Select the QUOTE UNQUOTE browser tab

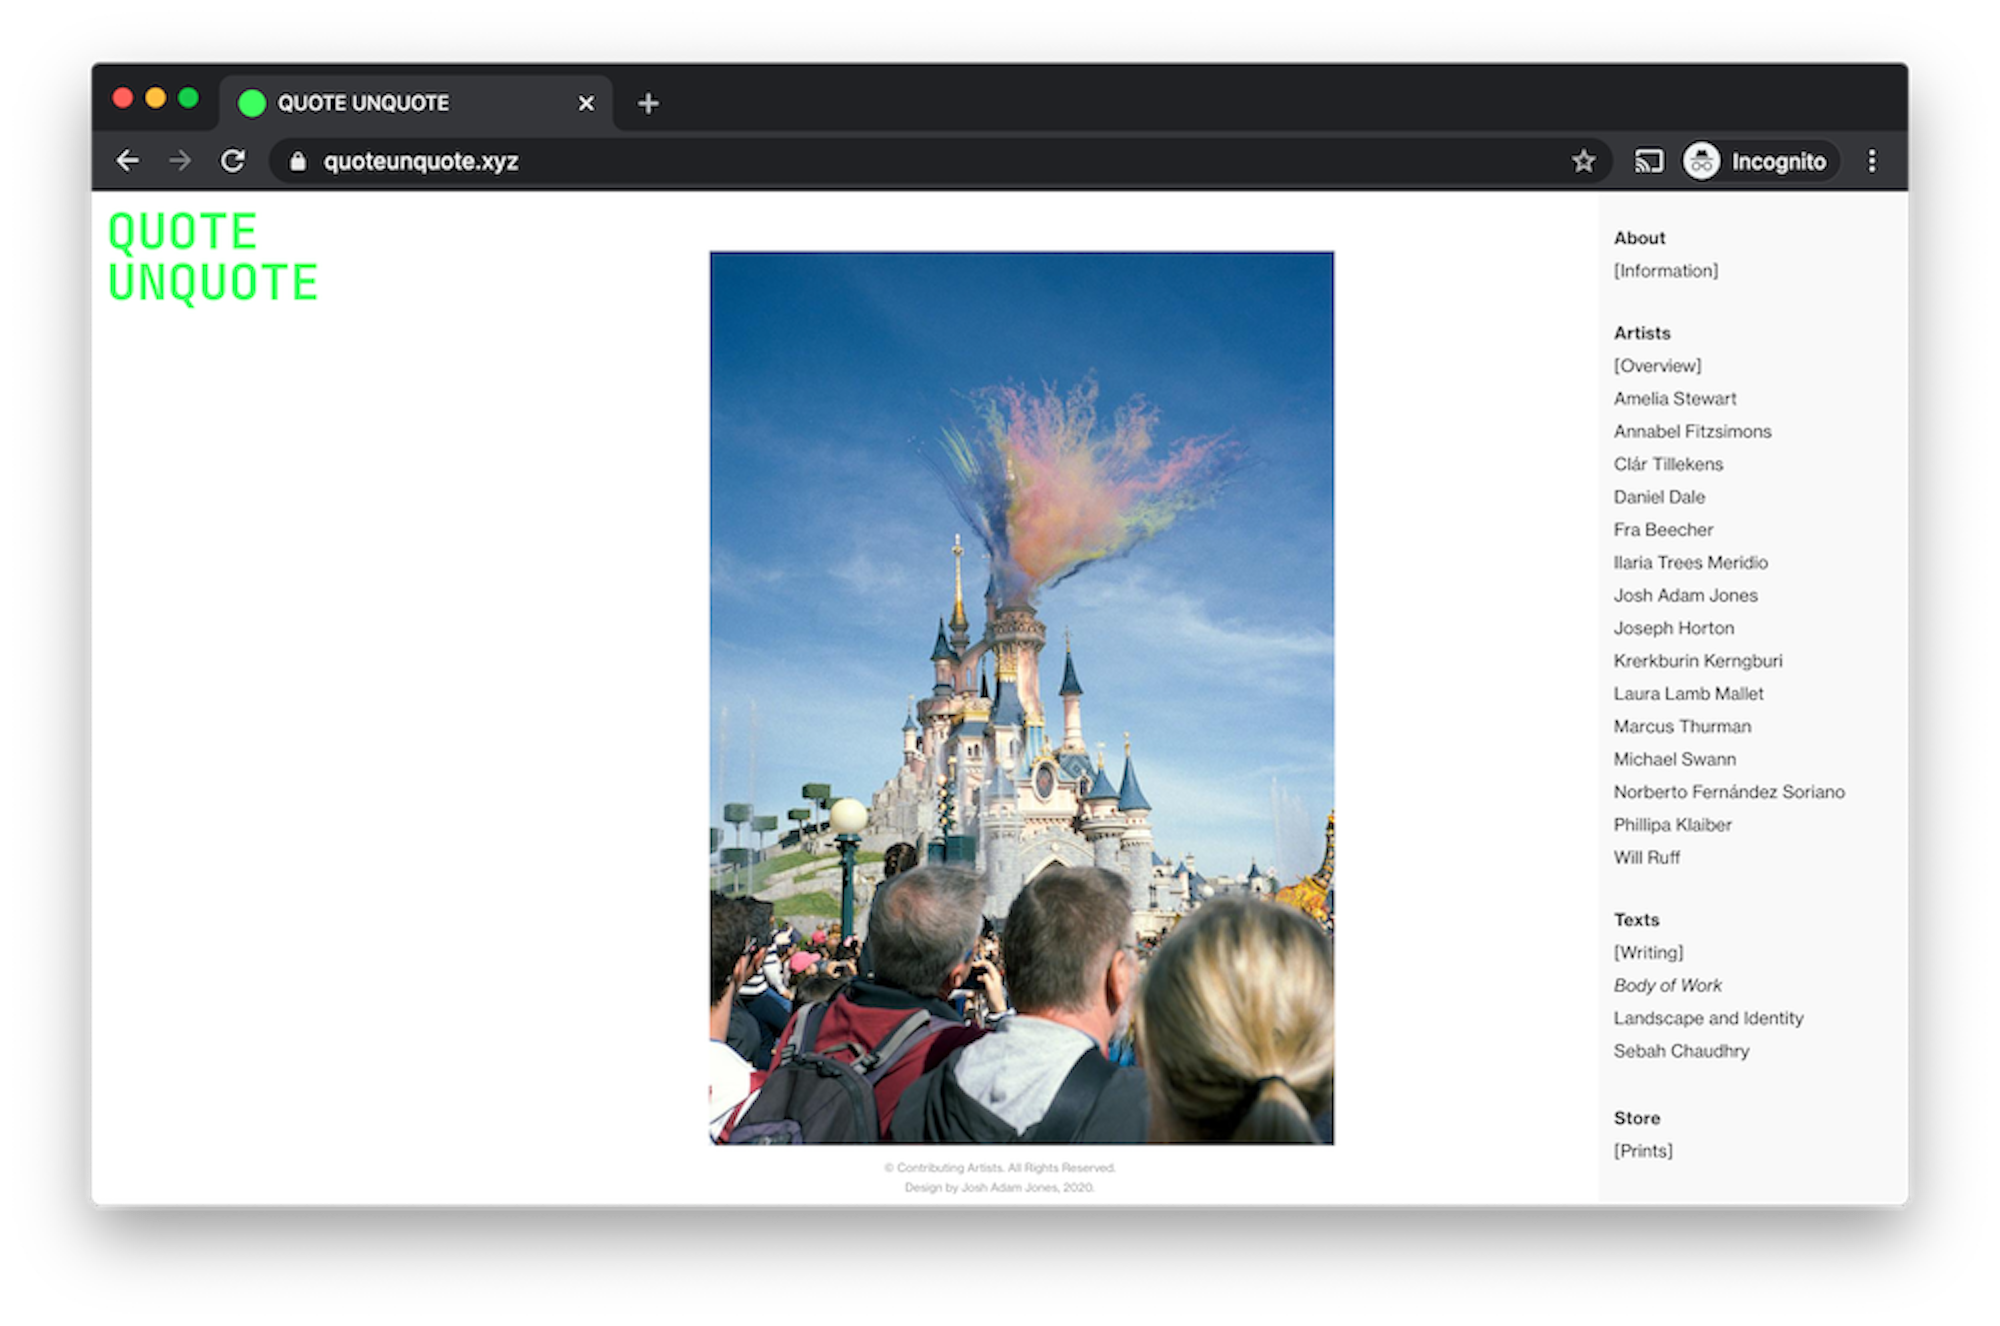415,103
